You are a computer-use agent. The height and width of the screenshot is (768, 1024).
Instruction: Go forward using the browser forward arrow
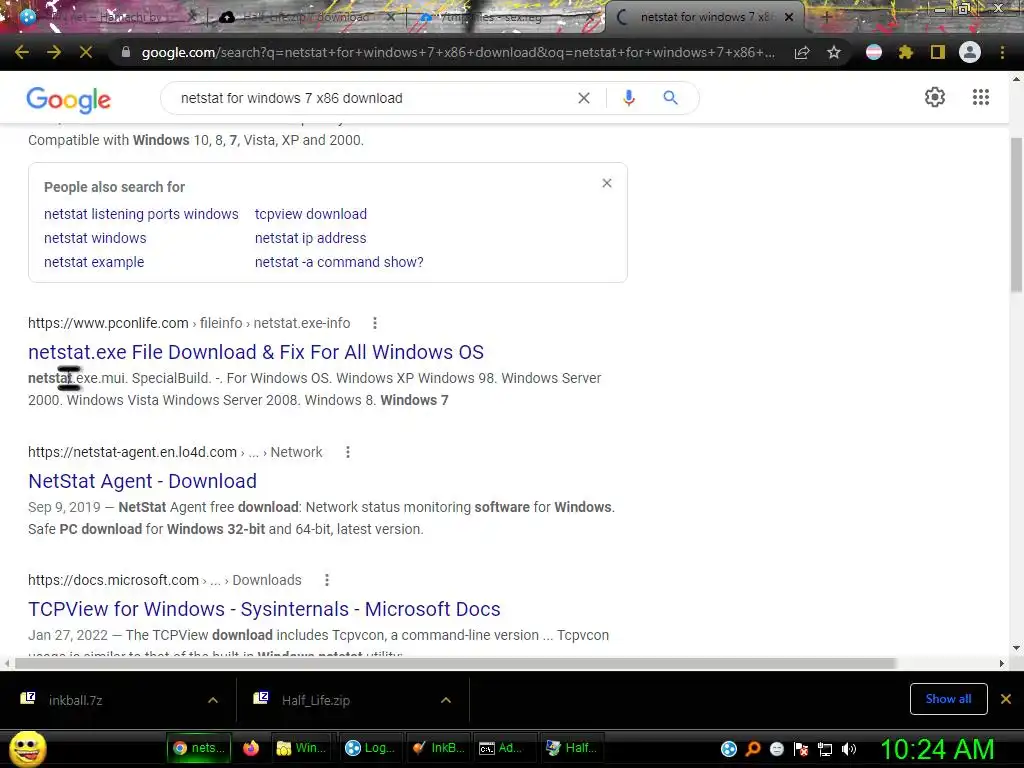[x=54, y=52]
